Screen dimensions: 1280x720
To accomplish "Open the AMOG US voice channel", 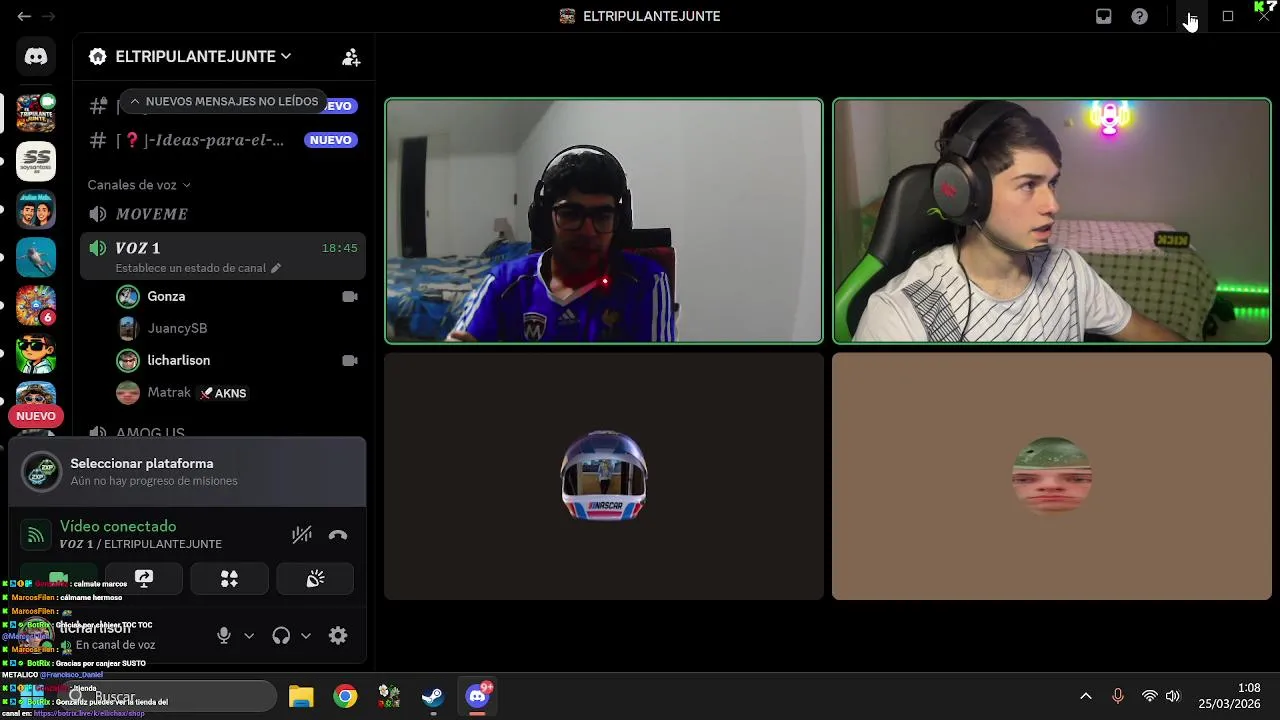I will 222,432.
